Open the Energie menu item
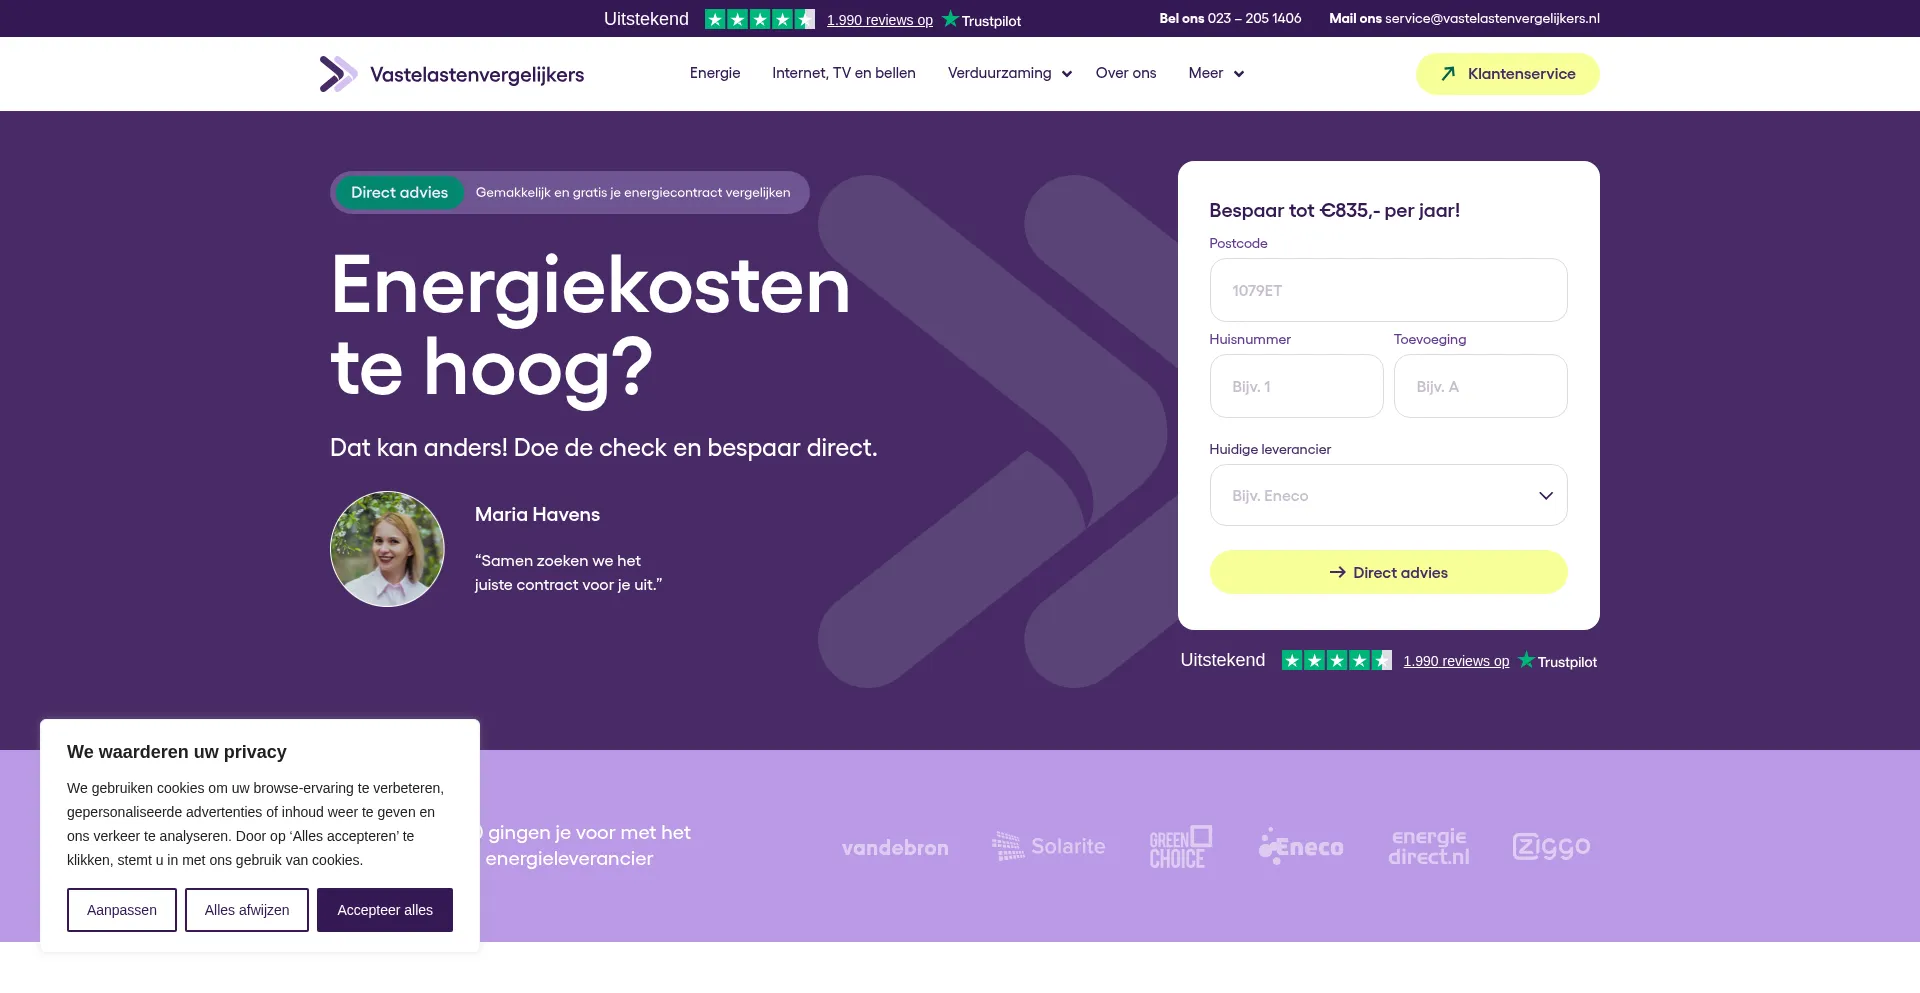The image size is (1920, 993). tap(715, 73)
